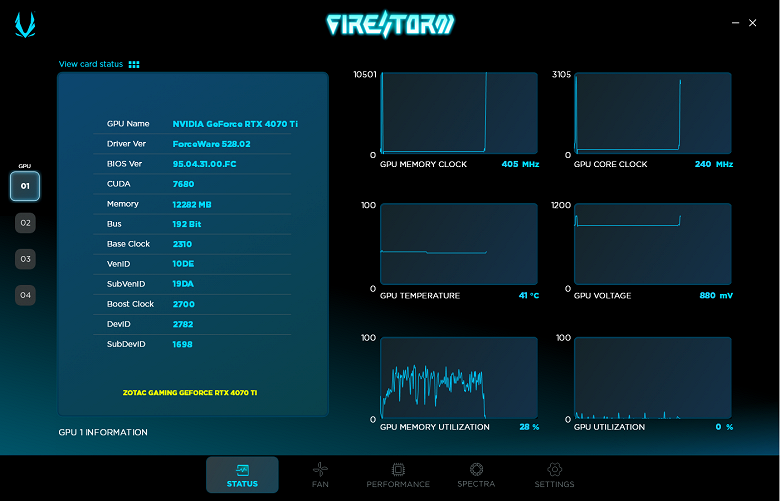Image resolution: width=780 pixels, height=501 pixels.
Task: Select GPU slot 01
Action: [x=25, y=186]
